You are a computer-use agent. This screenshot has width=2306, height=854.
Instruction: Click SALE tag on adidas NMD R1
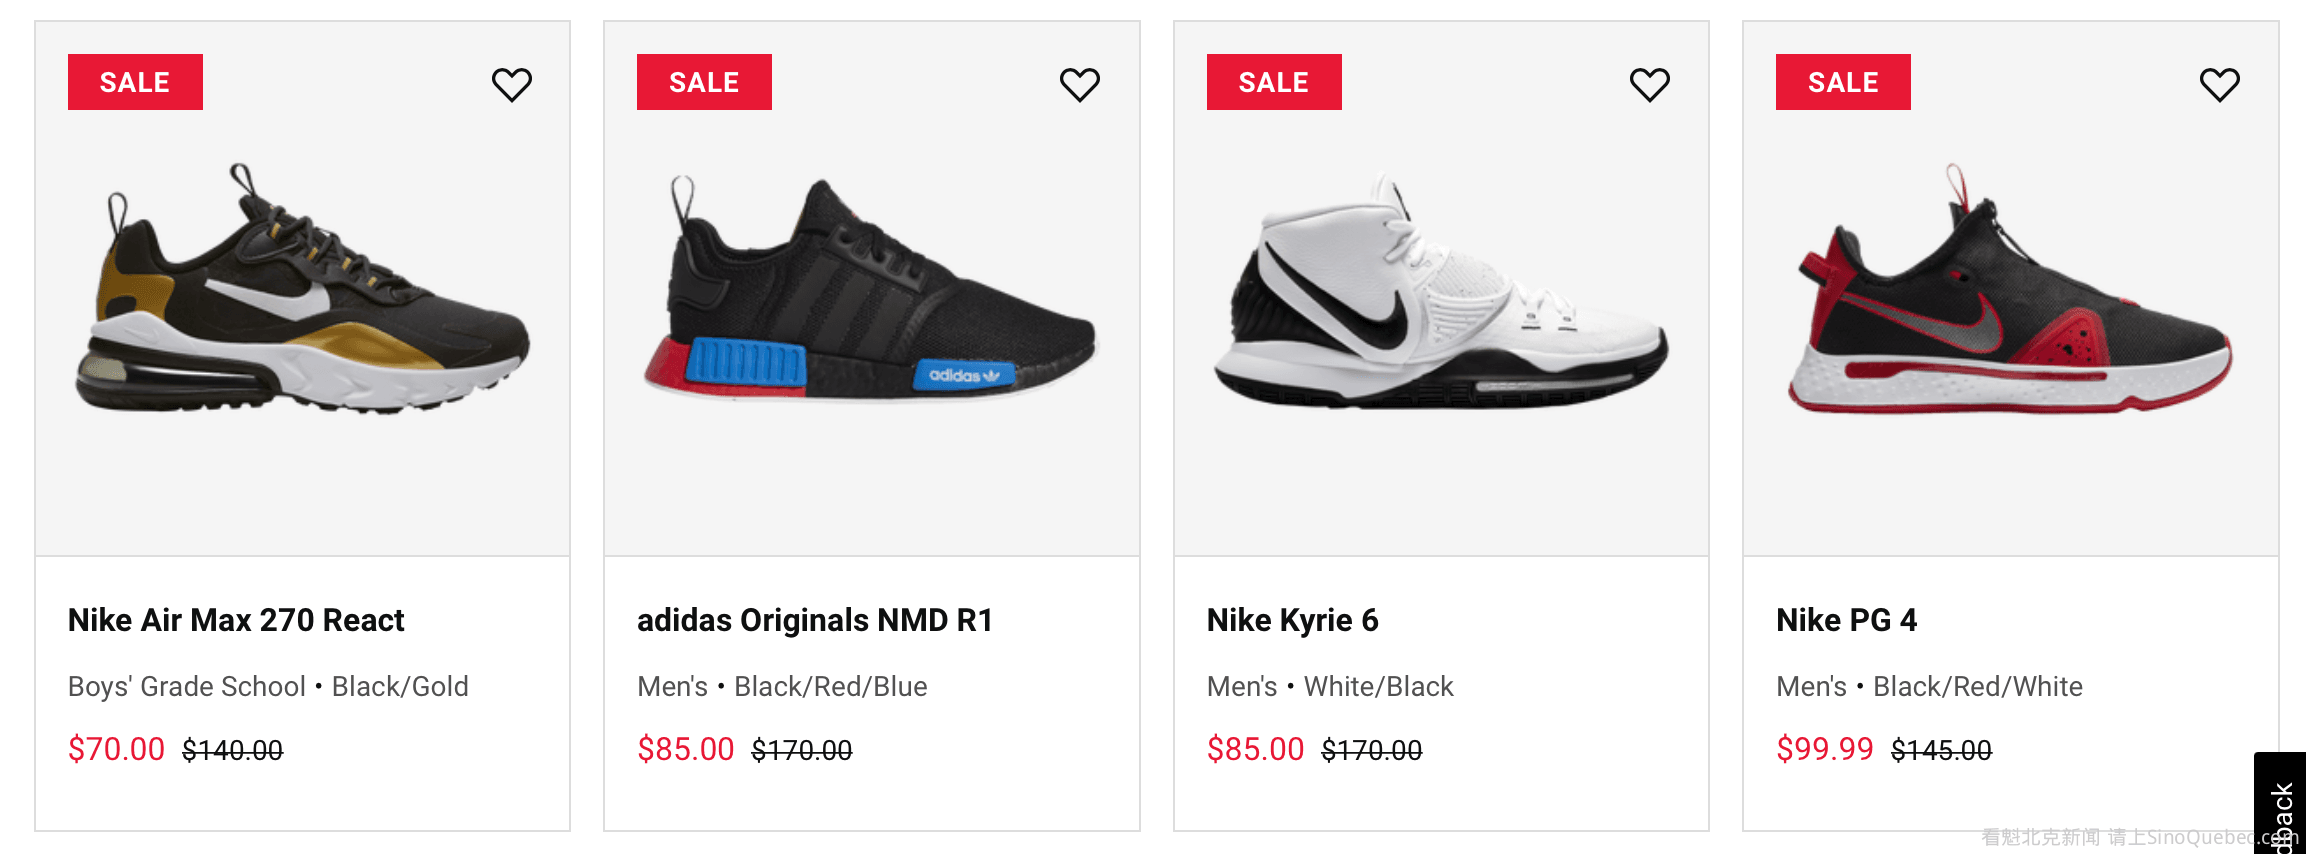pyautogui.click(x=704, y=82)
